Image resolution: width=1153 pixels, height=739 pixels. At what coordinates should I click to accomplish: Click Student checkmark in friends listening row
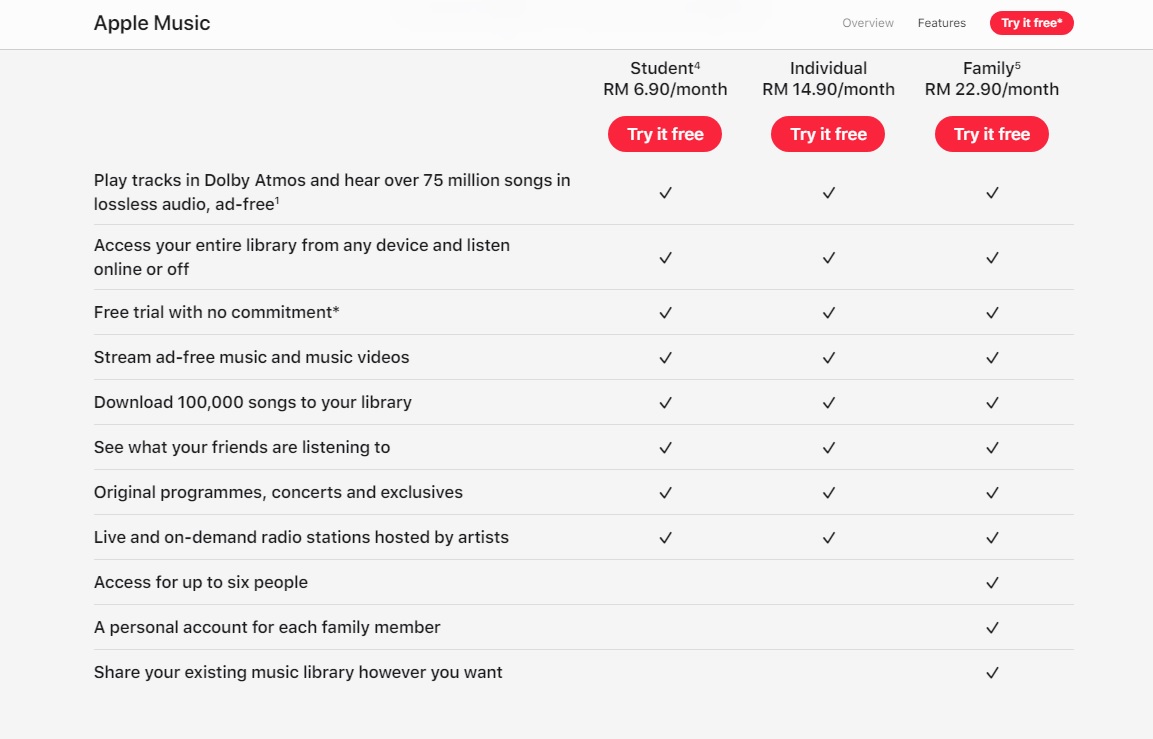pos(665,447)
